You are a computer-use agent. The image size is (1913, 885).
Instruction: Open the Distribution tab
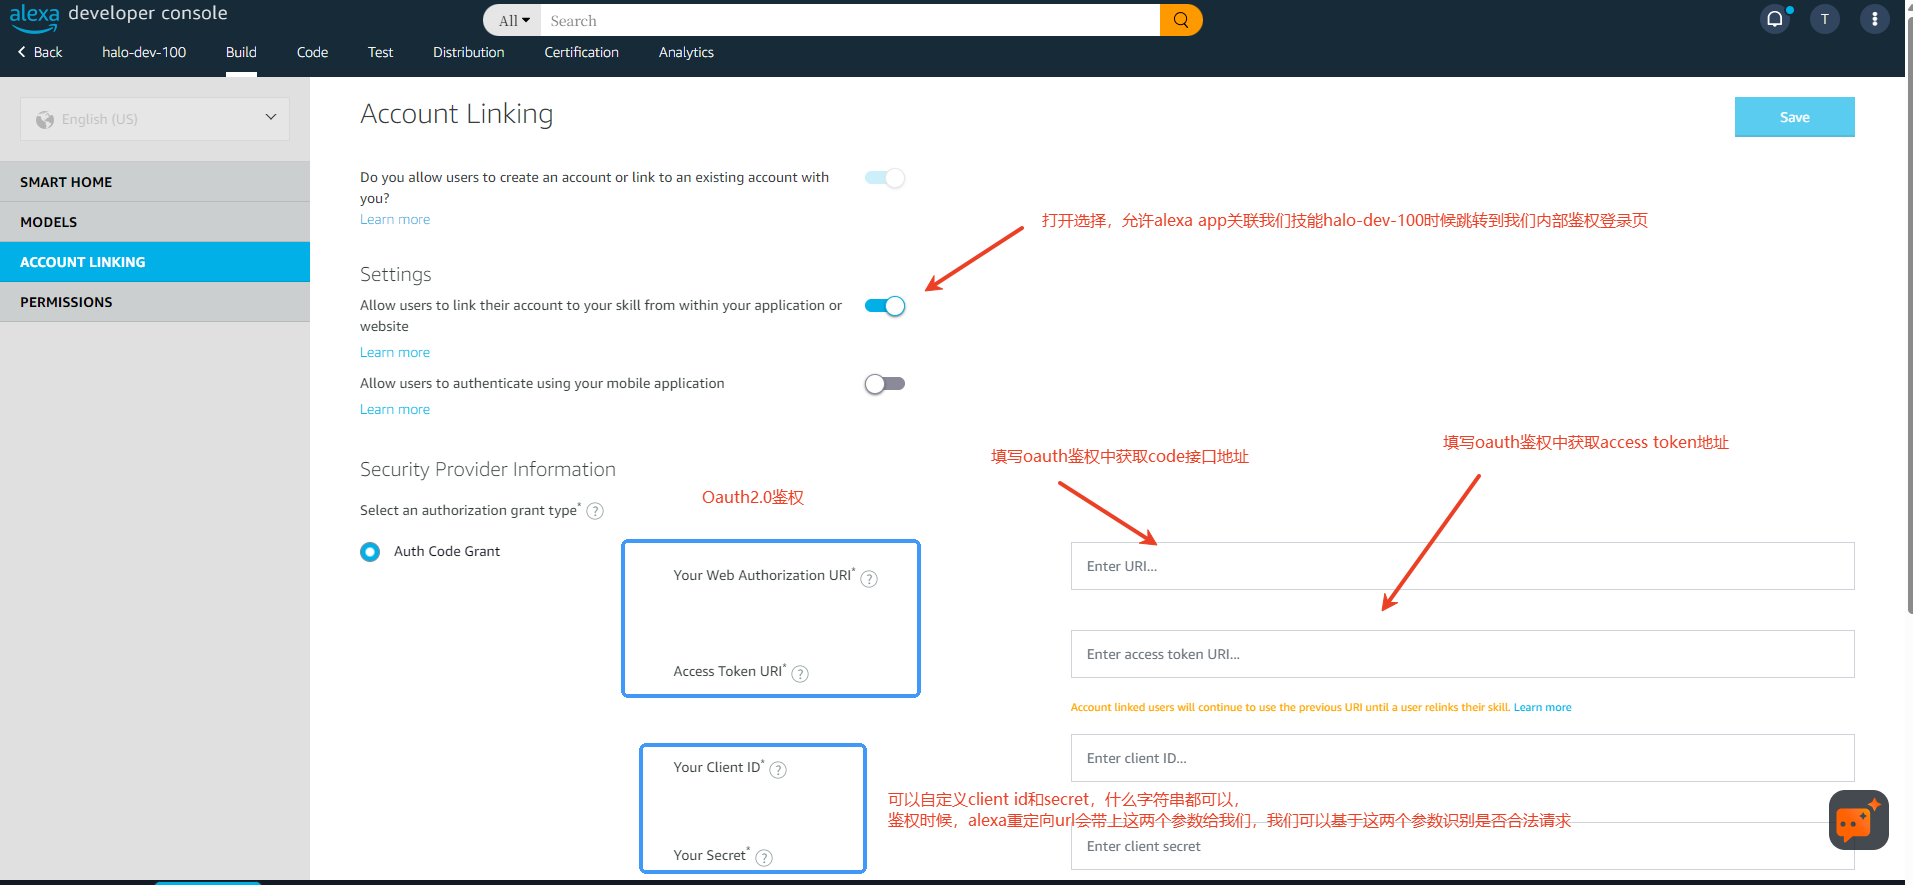point(468,52)
